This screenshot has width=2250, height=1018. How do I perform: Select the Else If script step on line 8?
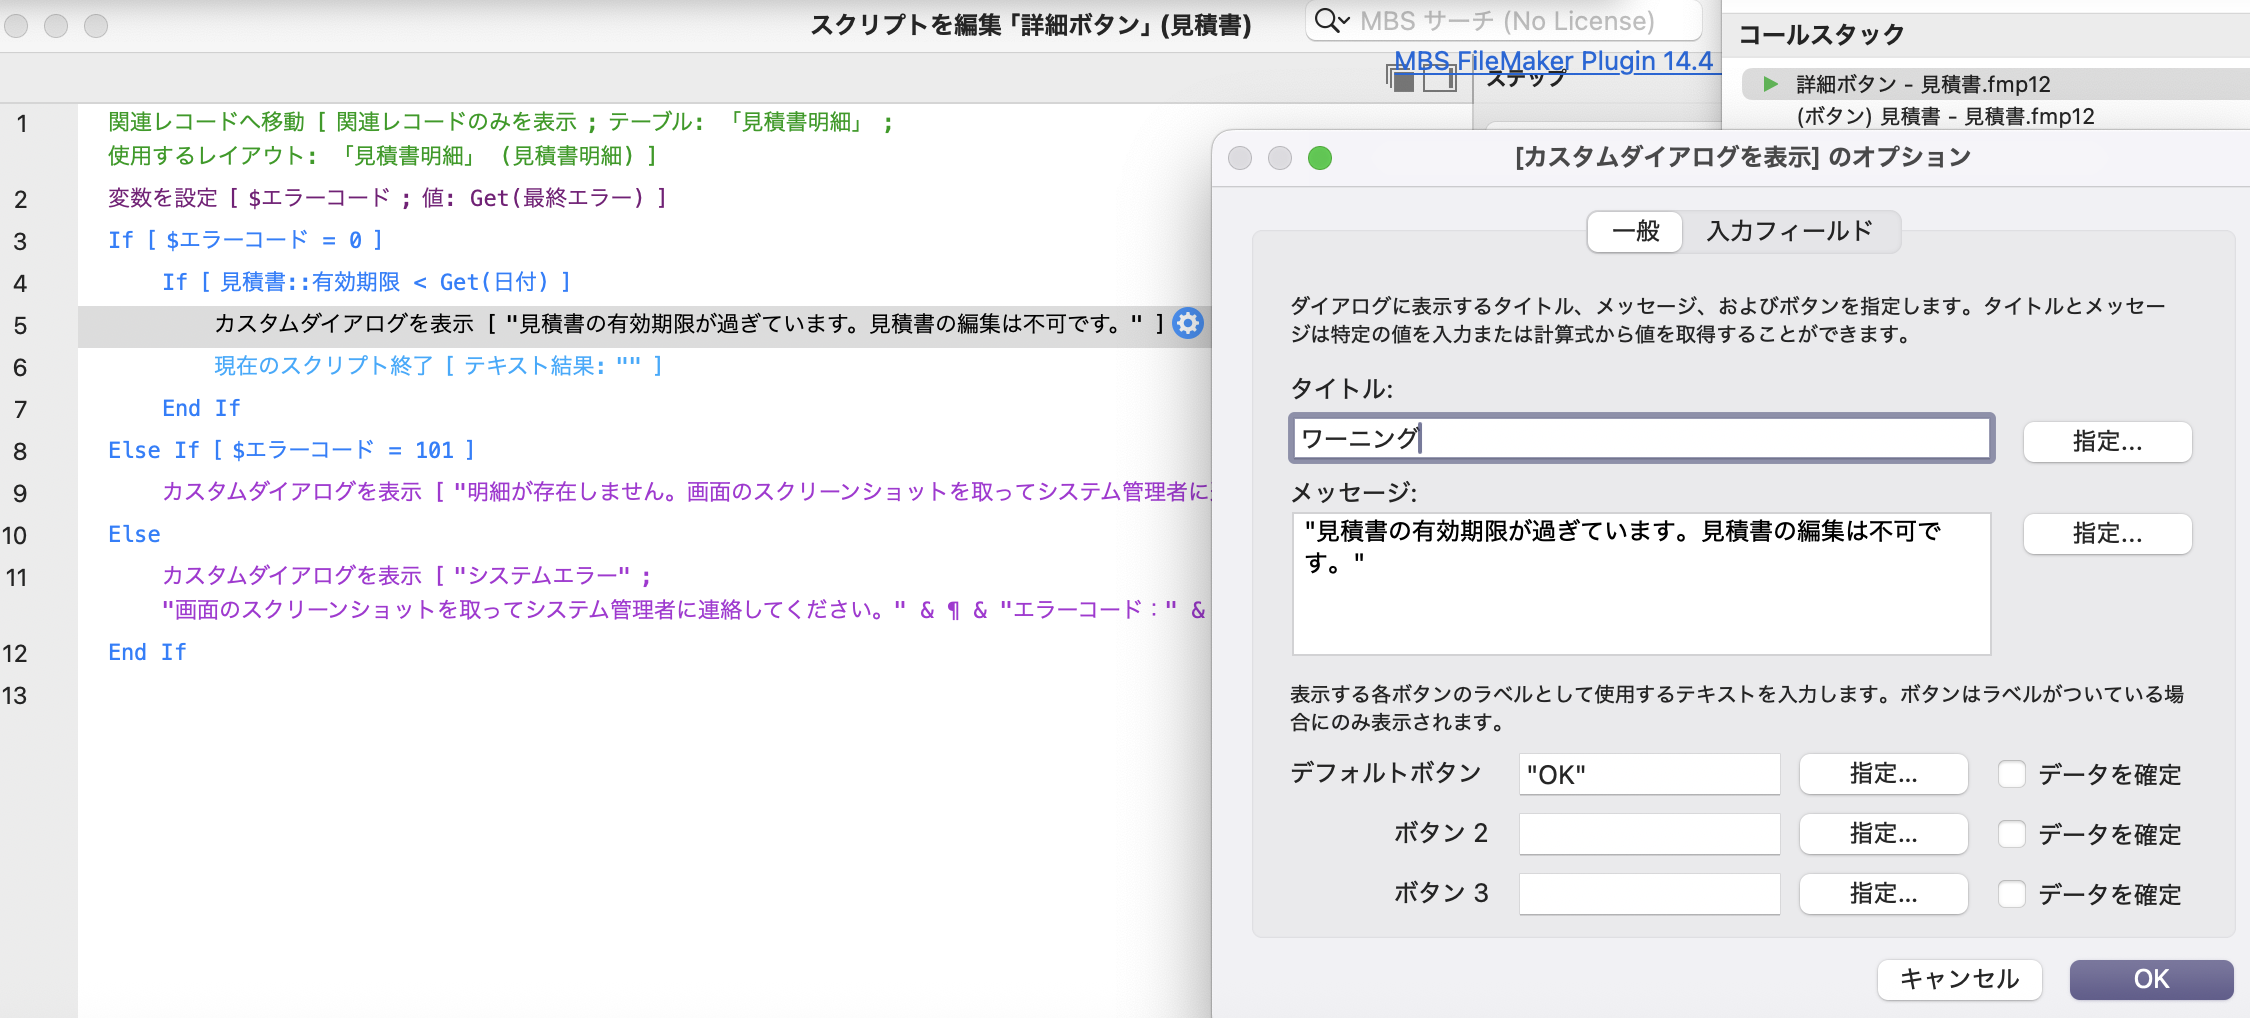point(290,450)
